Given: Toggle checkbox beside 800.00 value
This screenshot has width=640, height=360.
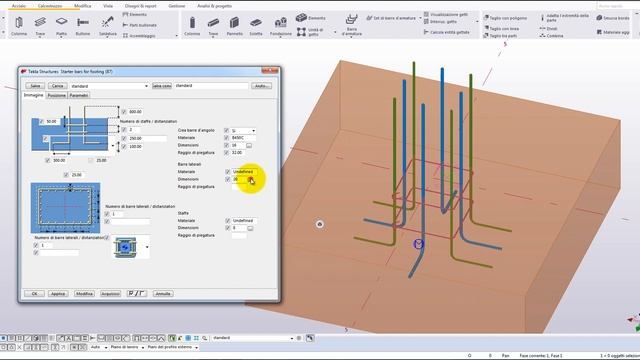Looking at the screenshot, I should pyautogui.click(x=124, y=111).
